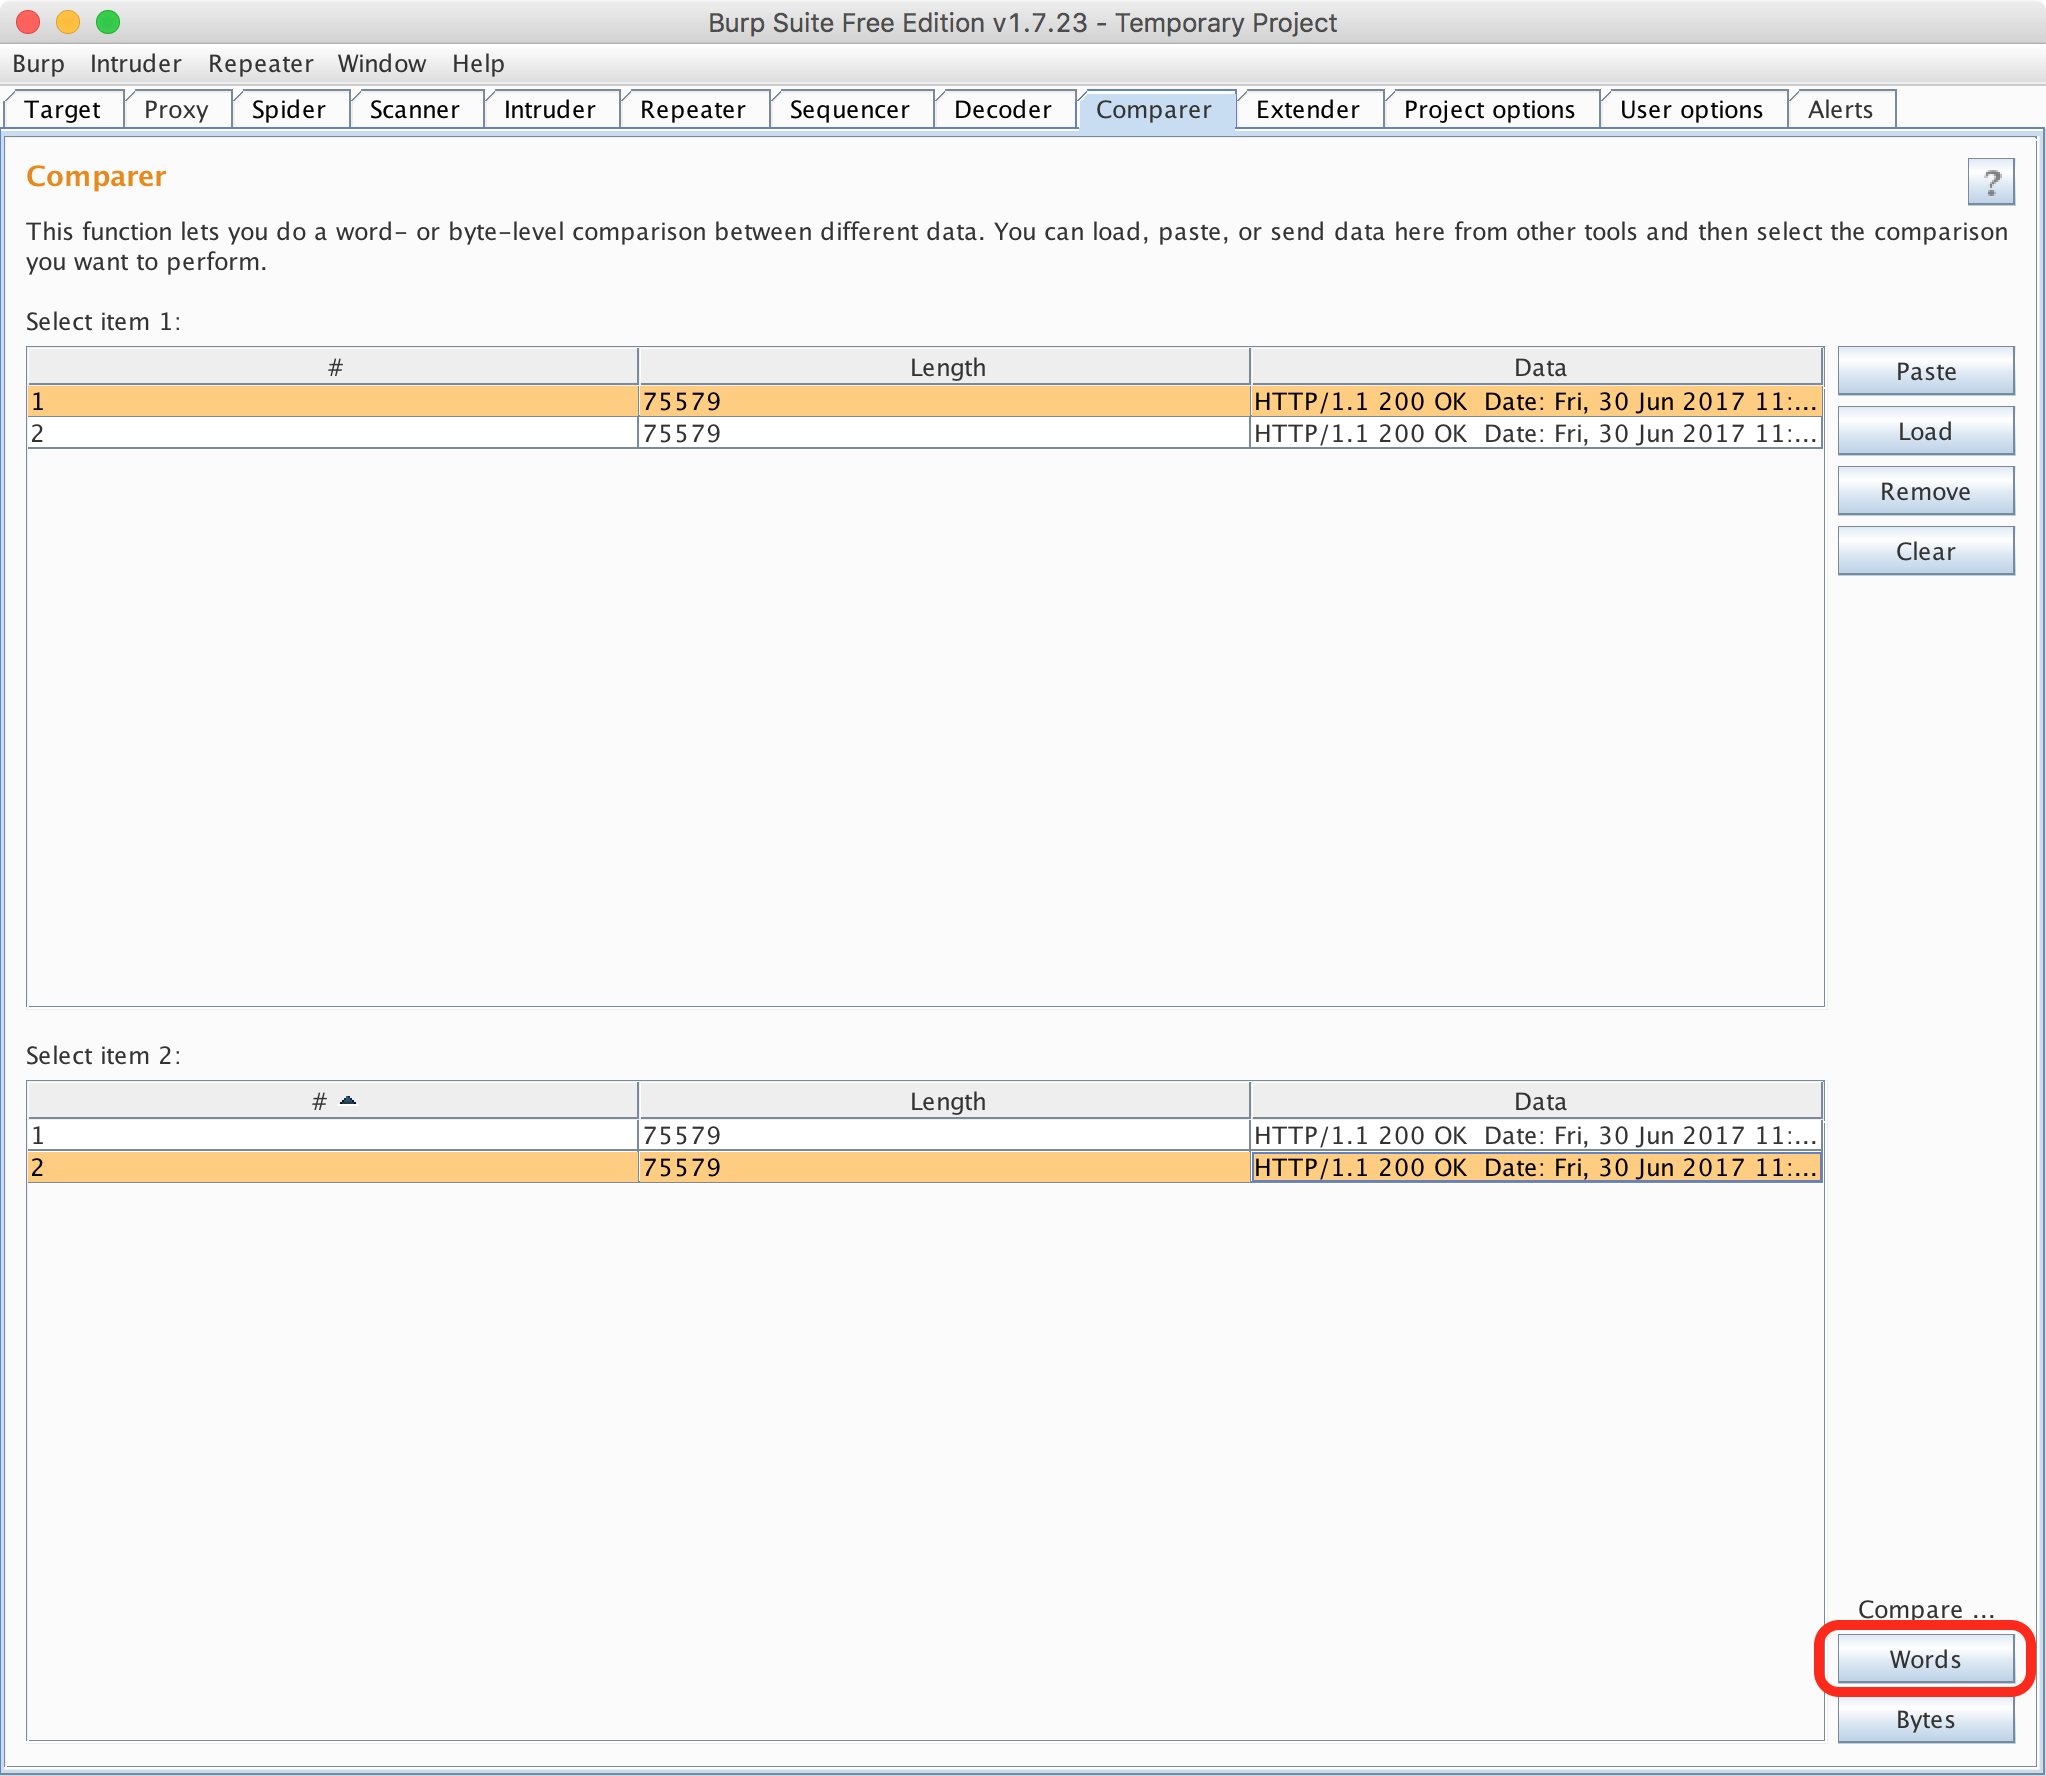Open the Project options tab
Viewport: 2046px width, 1776px height.
pyautogui.click(x=1488, y=109)
